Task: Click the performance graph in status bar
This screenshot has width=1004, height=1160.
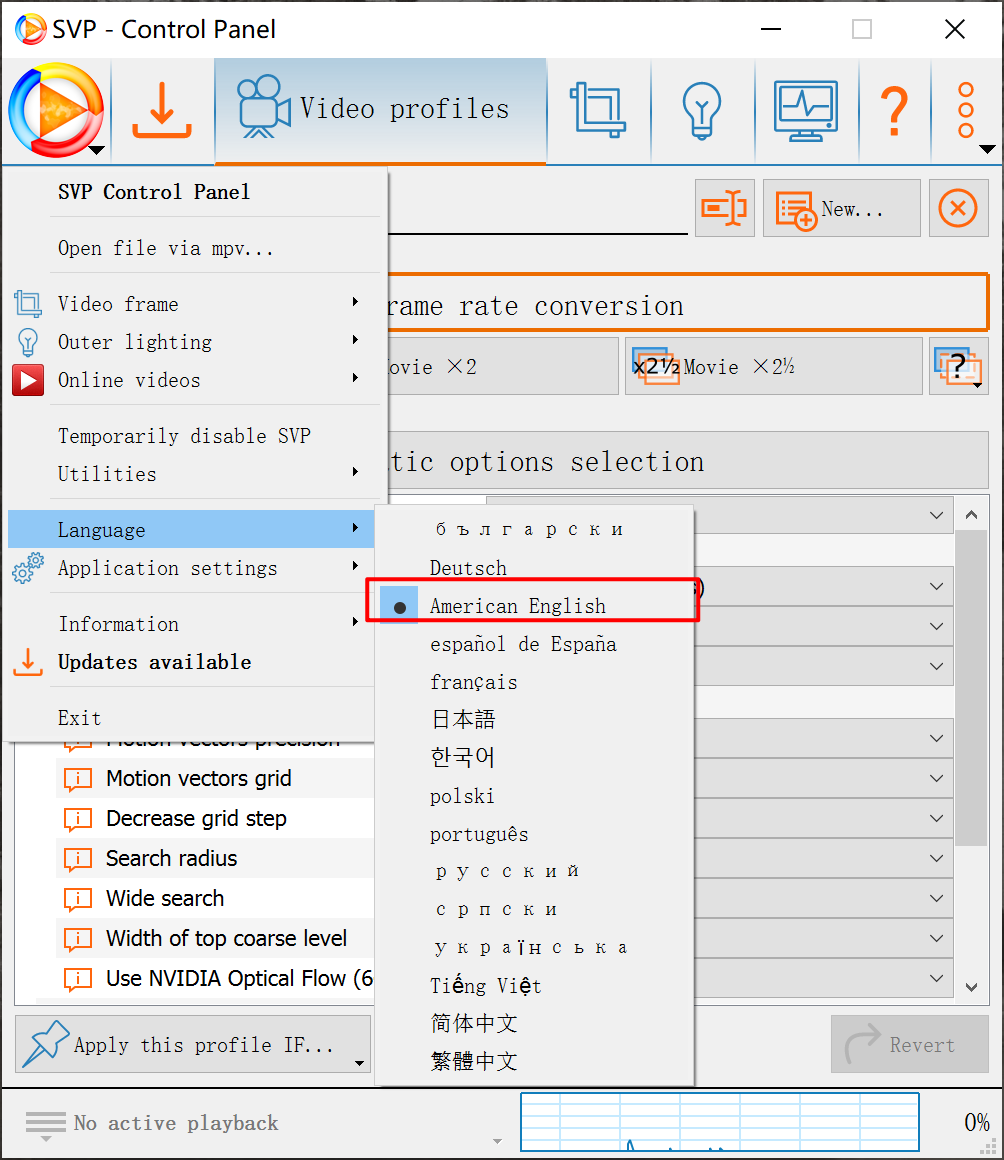Action: tap(720, 1122)
